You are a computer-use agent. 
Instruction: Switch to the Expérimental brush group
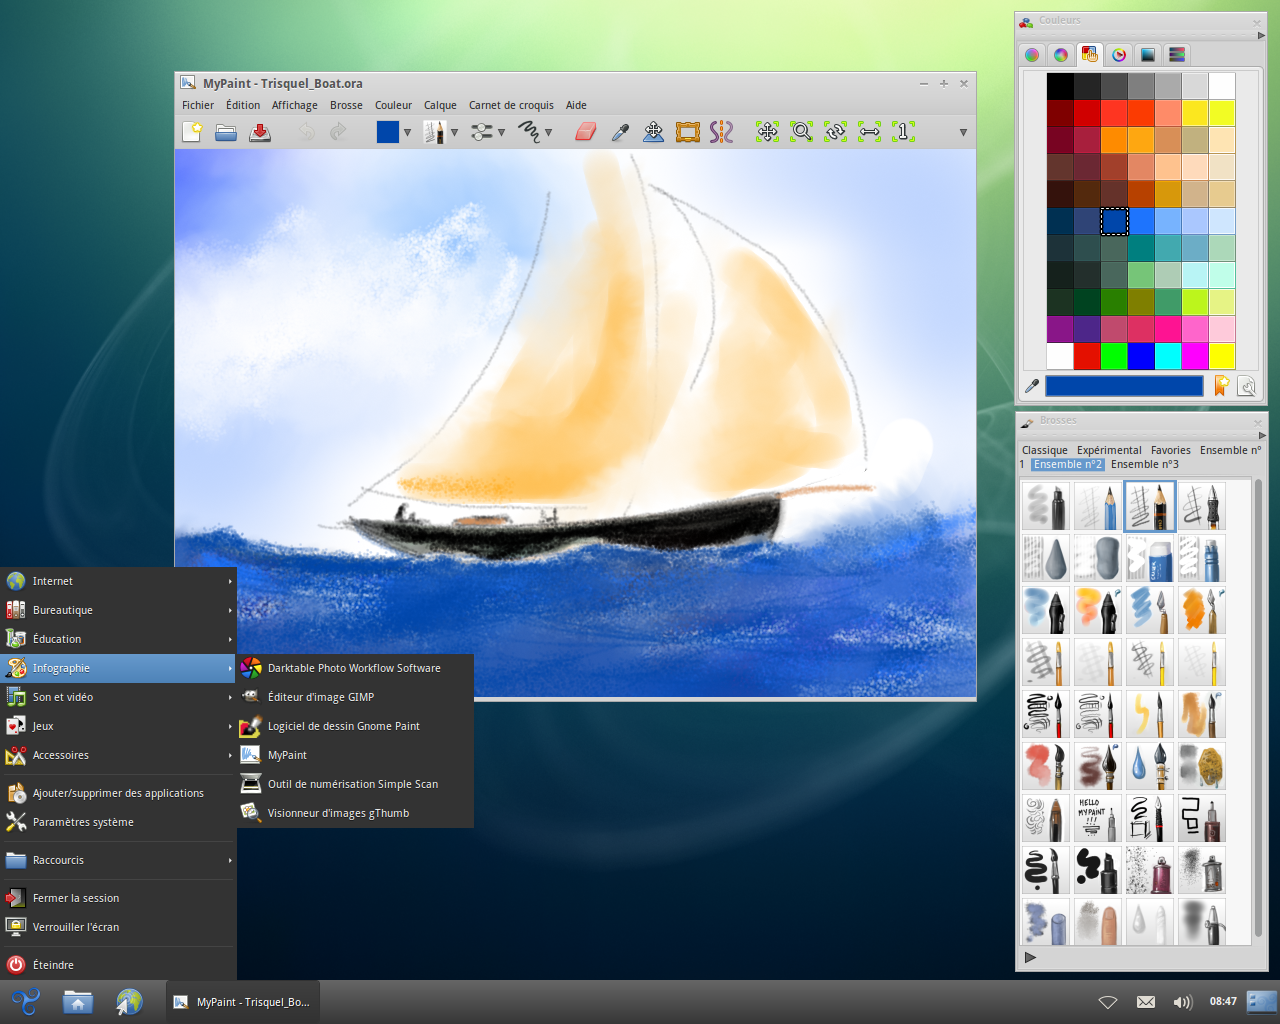[x=1109, y=450]
